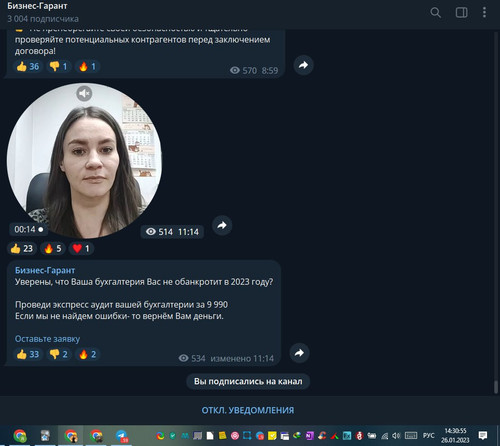500x446 pixels.
Task: Click the 514 views and 11:14 badge
Action: coord(172,232)
